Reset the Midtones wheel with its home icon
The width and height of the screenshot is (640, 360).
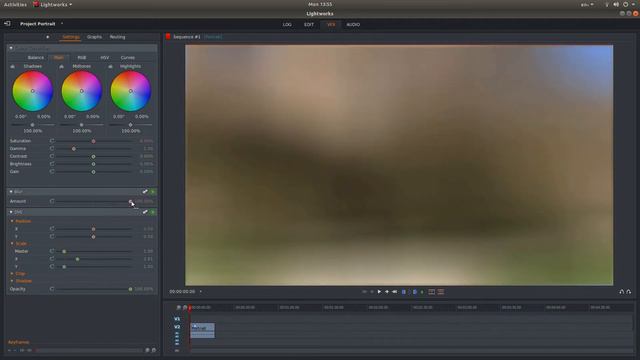61,66
